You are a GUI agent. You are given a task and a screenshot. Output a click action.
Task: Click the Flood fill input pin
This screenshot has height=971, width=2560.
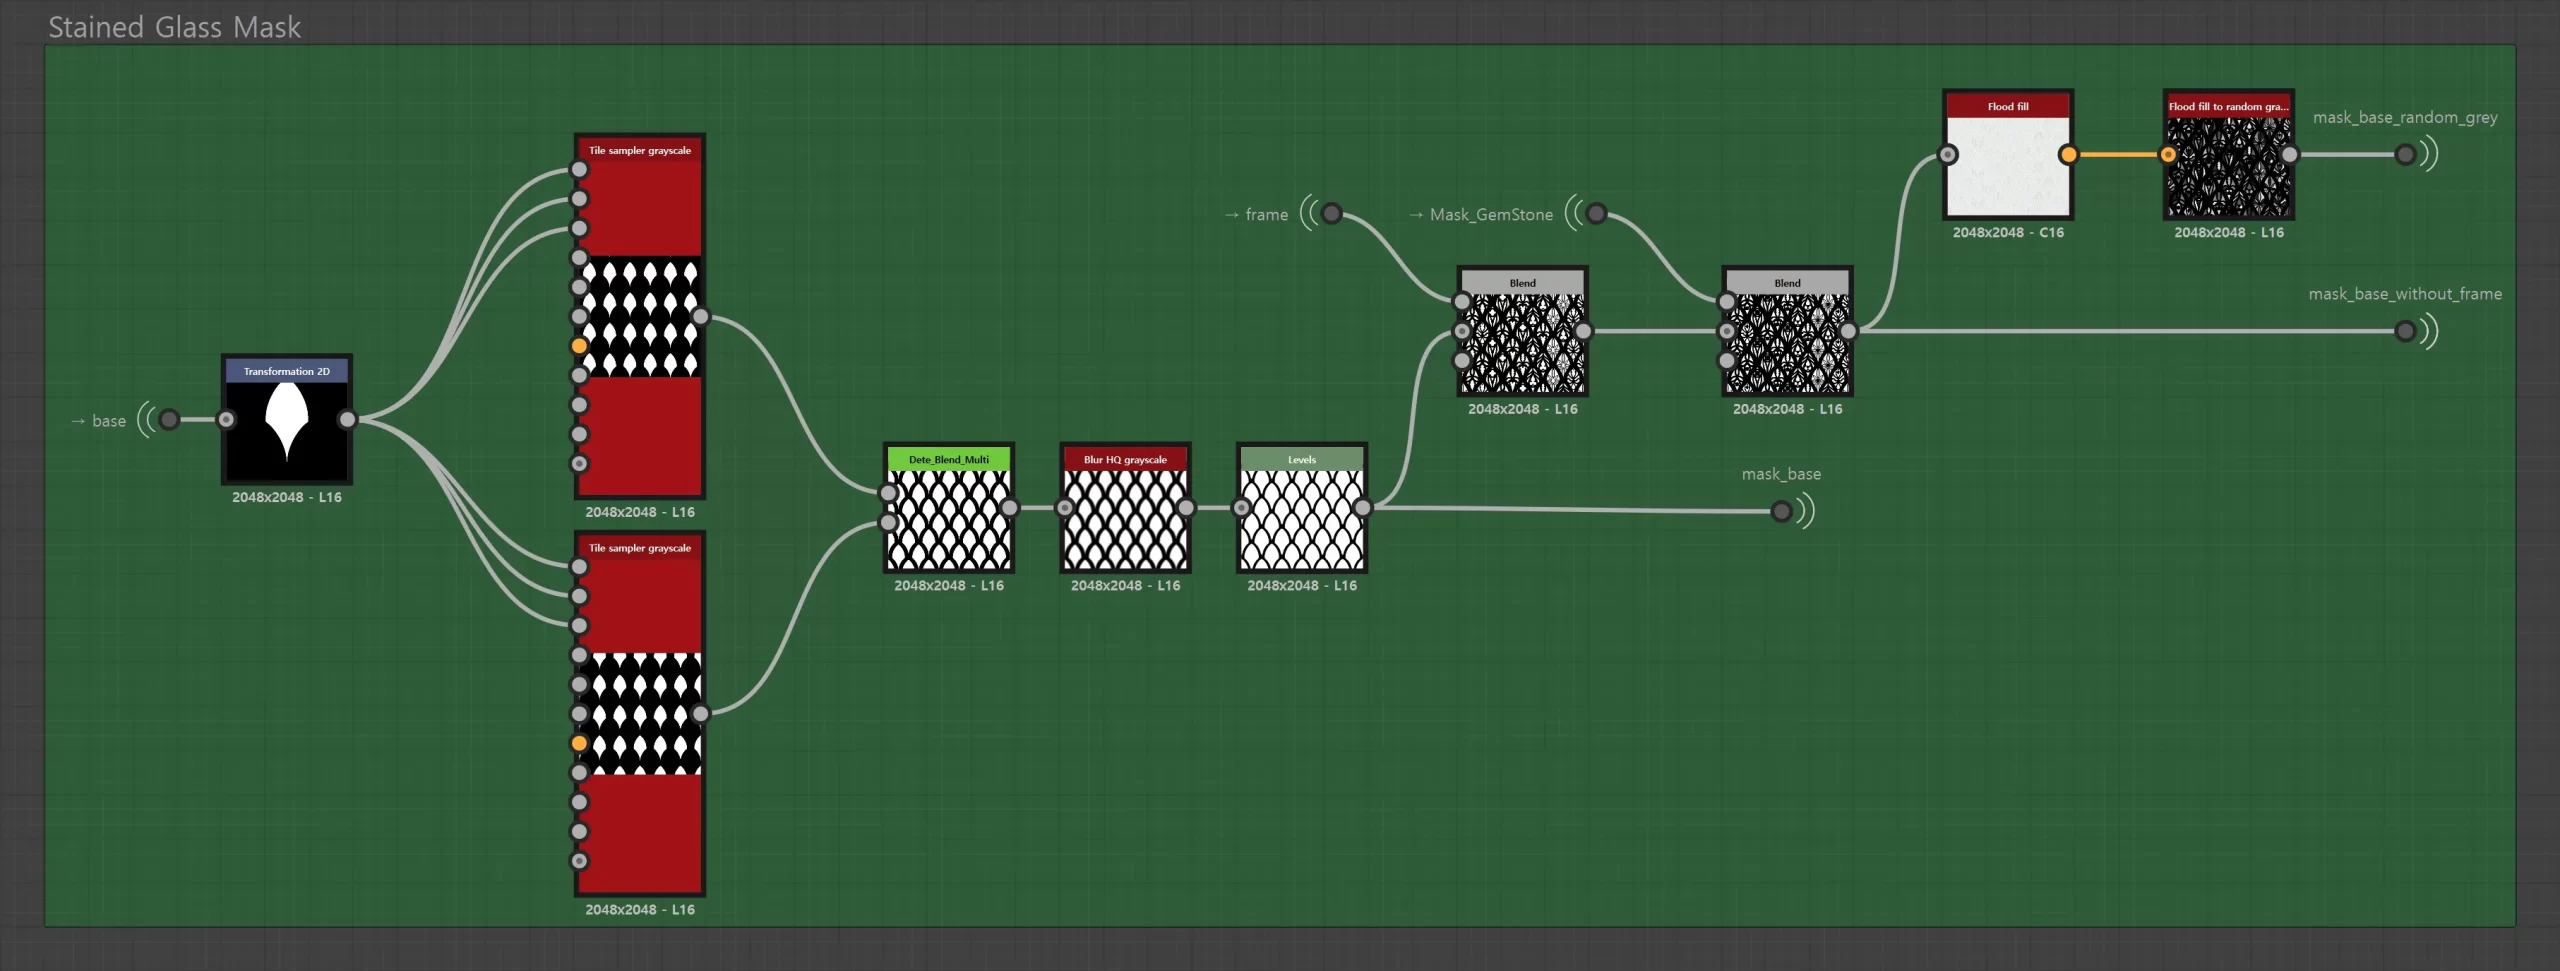click(x=1948, y=154)
